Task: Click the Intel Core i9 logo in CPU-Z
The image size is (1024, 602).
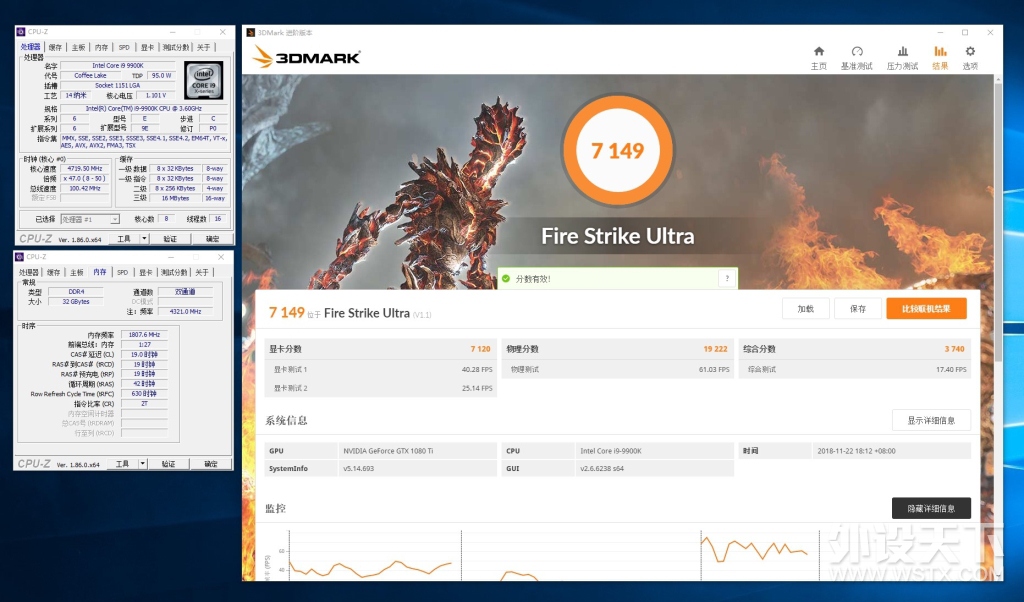Action: pyautogui.click(x=204, y=80)
